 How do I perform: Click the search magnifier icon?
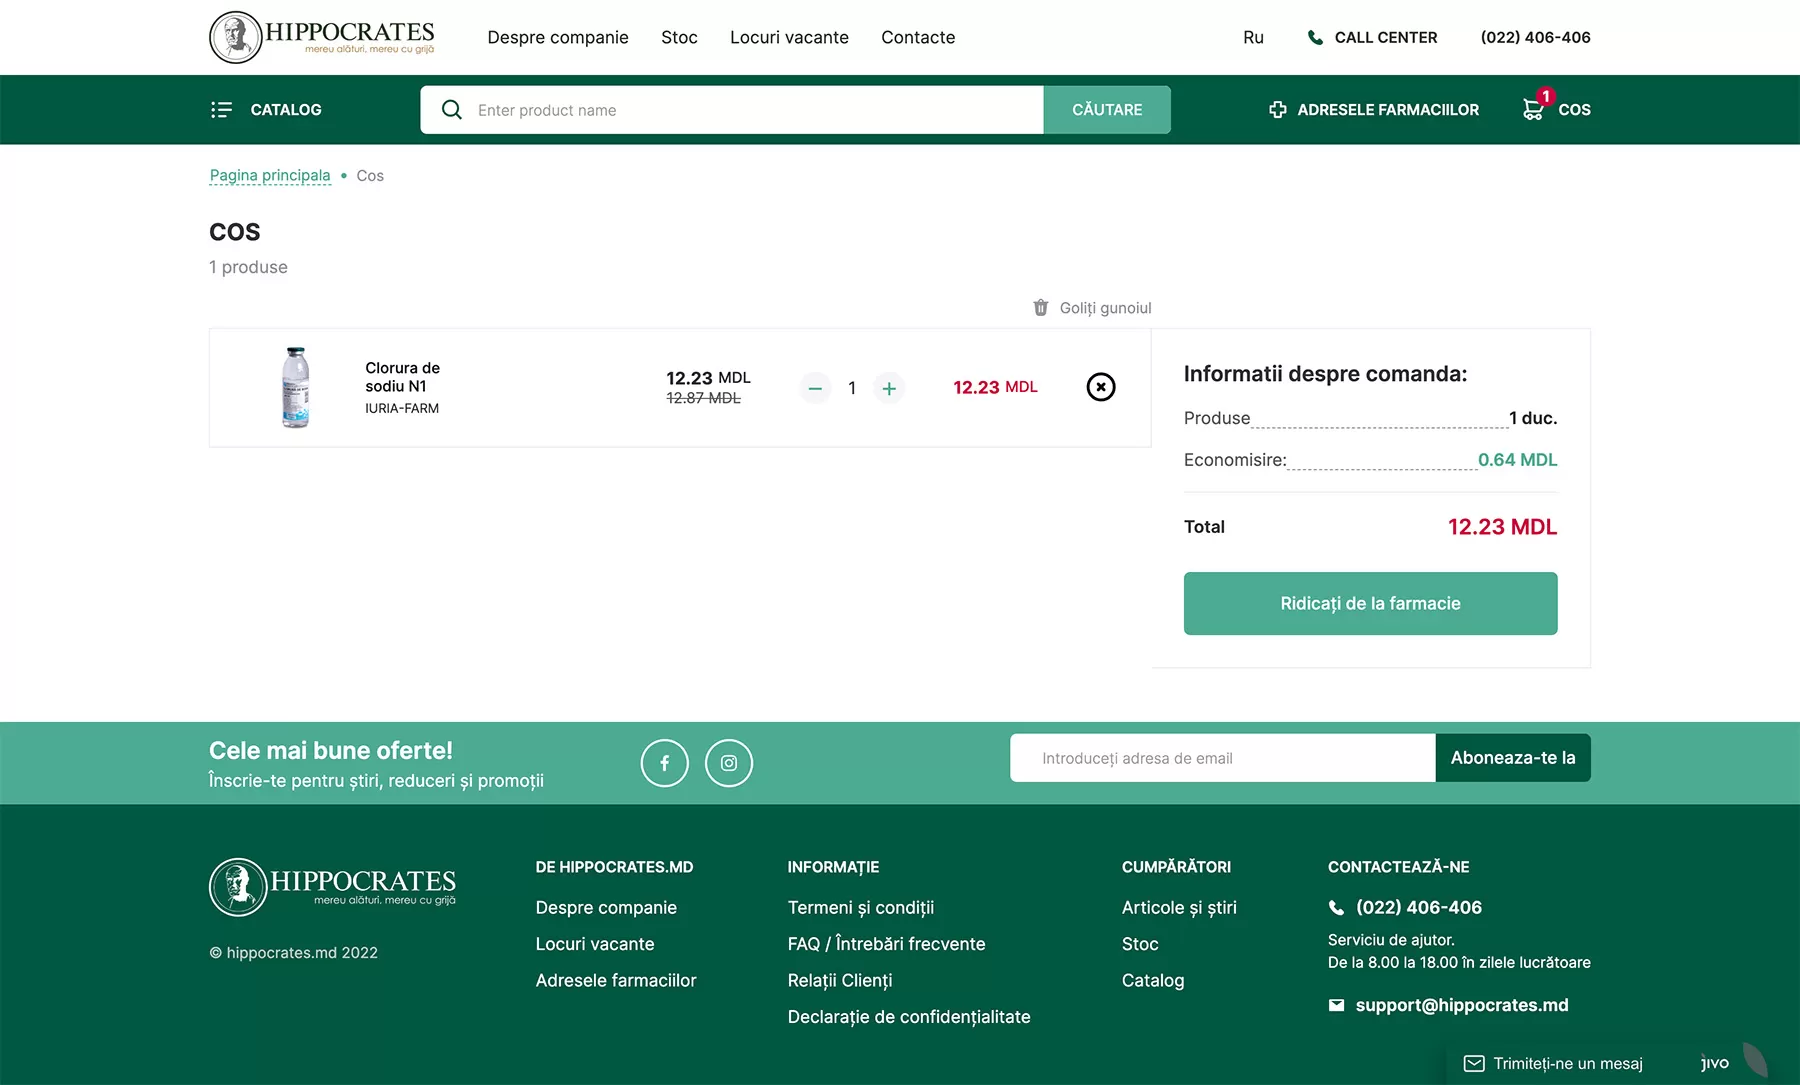point(452,110)
